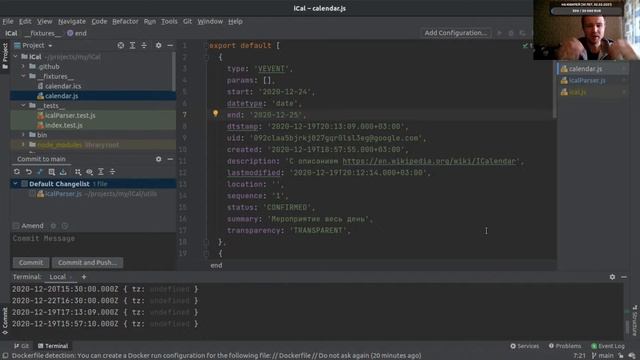Image resolution: width=640 pixels, height=360 pixels.
Task: Click Rollback icon in Commit toolbar
Action: click(x=29, y=172)
